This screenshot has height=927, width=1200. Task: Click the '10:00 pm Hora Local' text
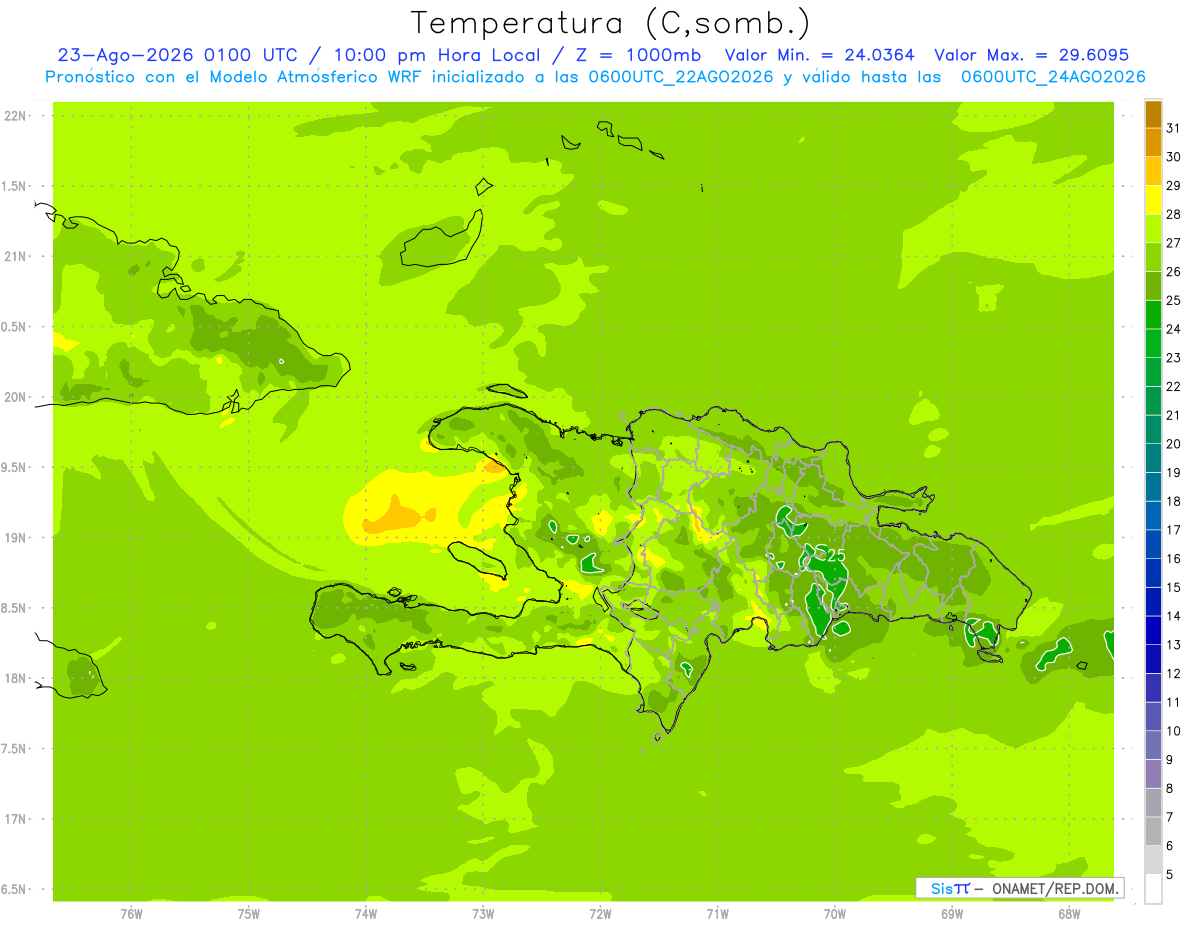point(443,56)
